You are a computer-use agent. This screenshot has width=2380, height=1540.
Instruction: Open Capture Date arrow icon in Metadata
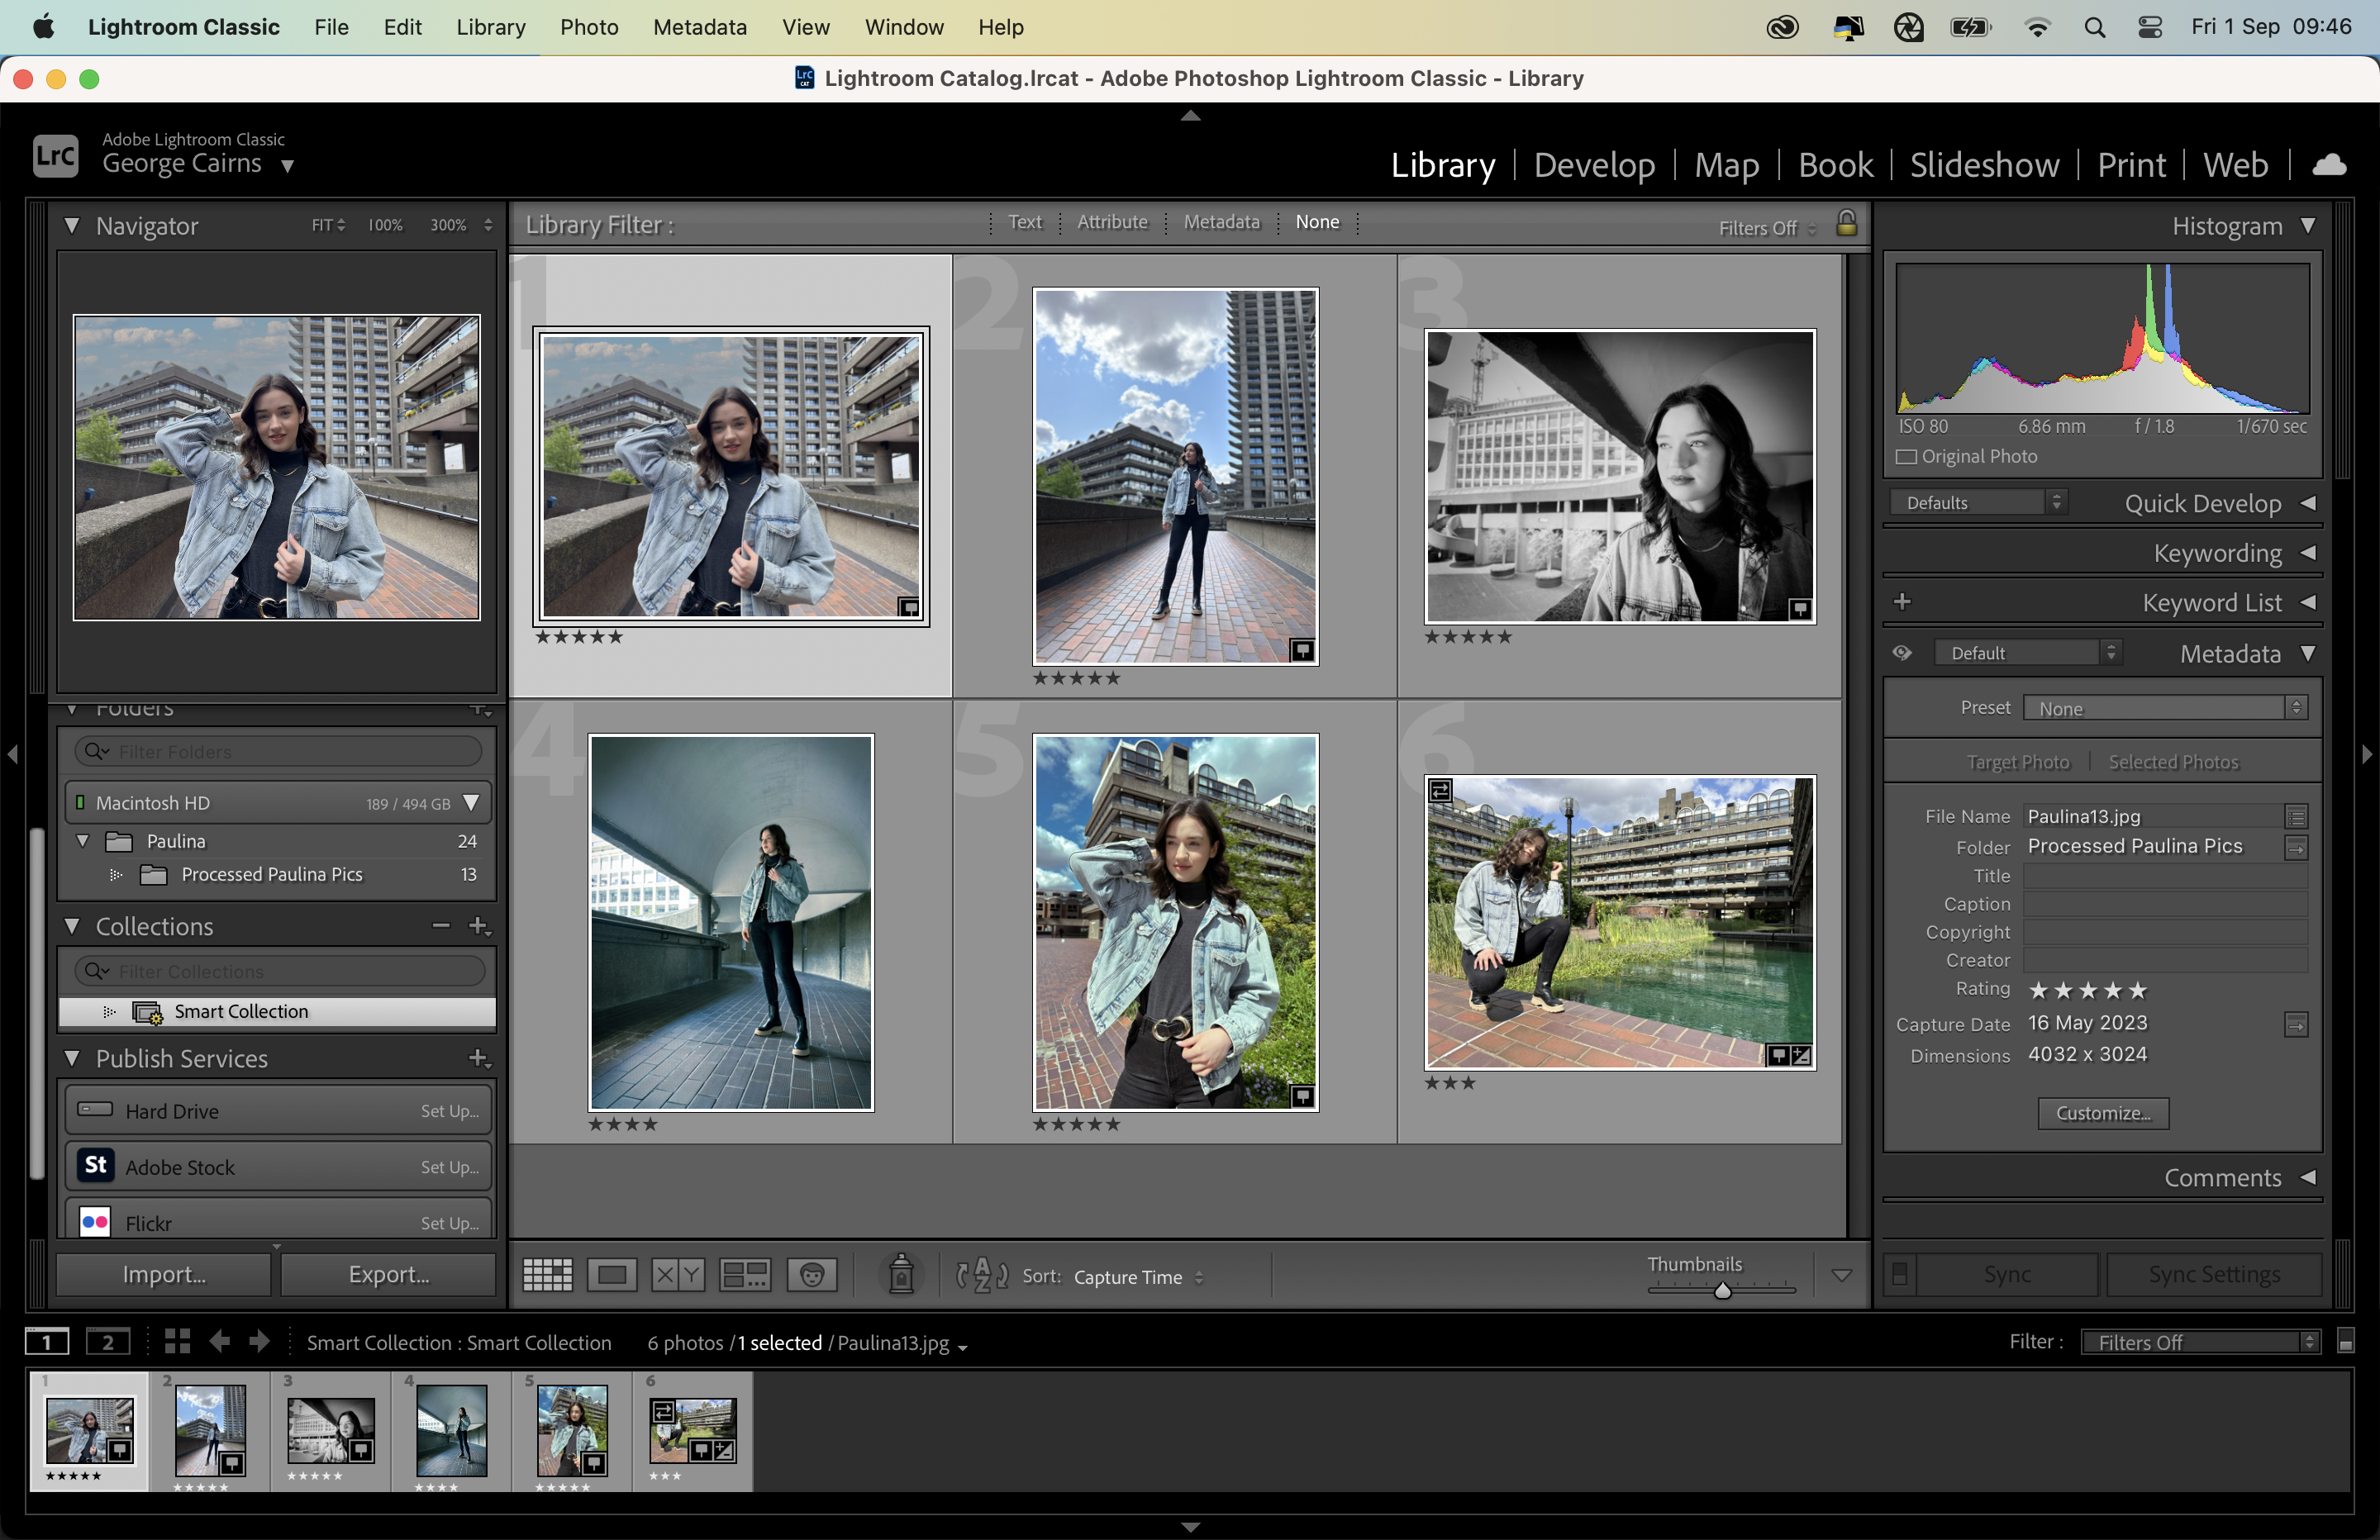click(2296, 1024)
